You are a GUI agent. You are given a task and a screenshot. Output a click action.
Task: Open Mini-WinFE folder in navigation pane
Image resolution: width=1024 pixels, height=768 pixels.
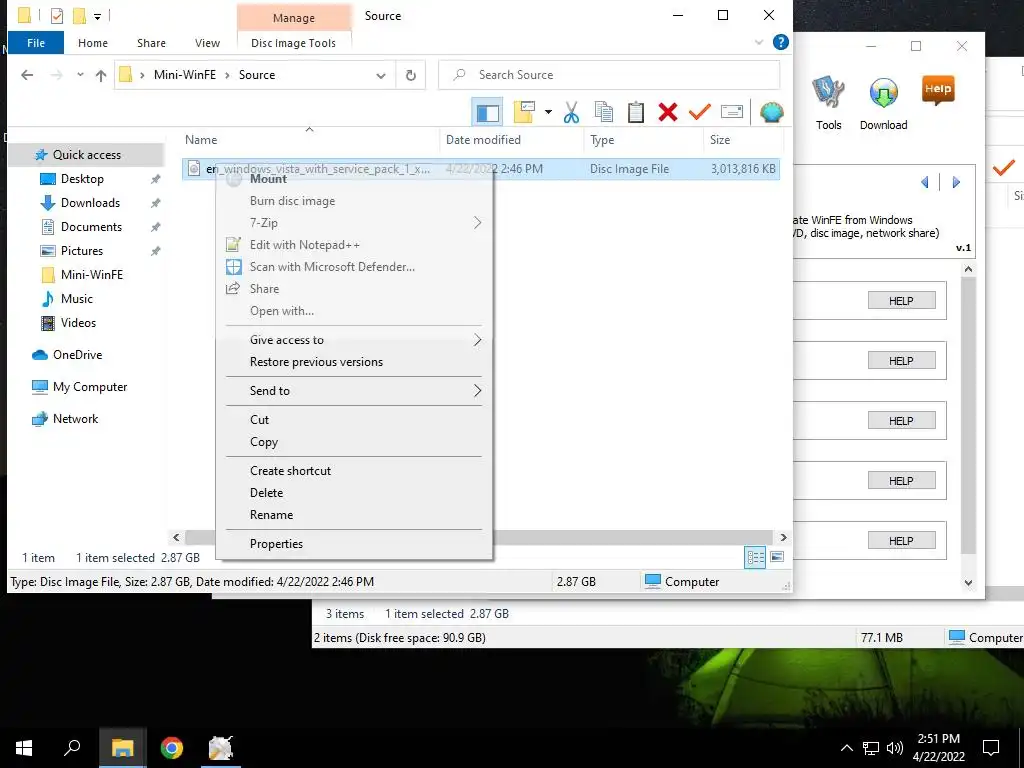tap(91, 275)
